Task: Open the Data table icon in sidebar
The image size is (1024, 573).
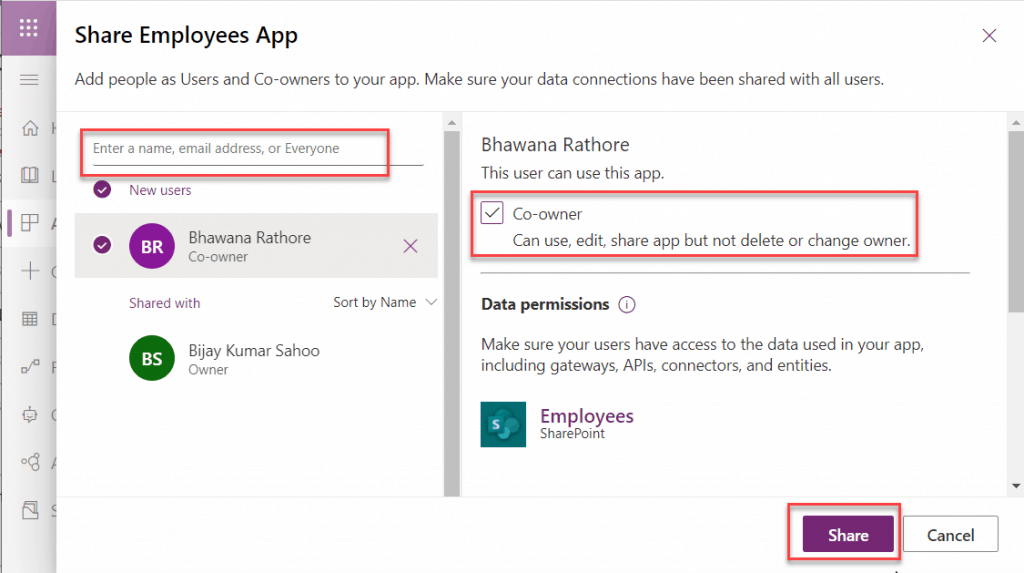Action: pos(30,319)
